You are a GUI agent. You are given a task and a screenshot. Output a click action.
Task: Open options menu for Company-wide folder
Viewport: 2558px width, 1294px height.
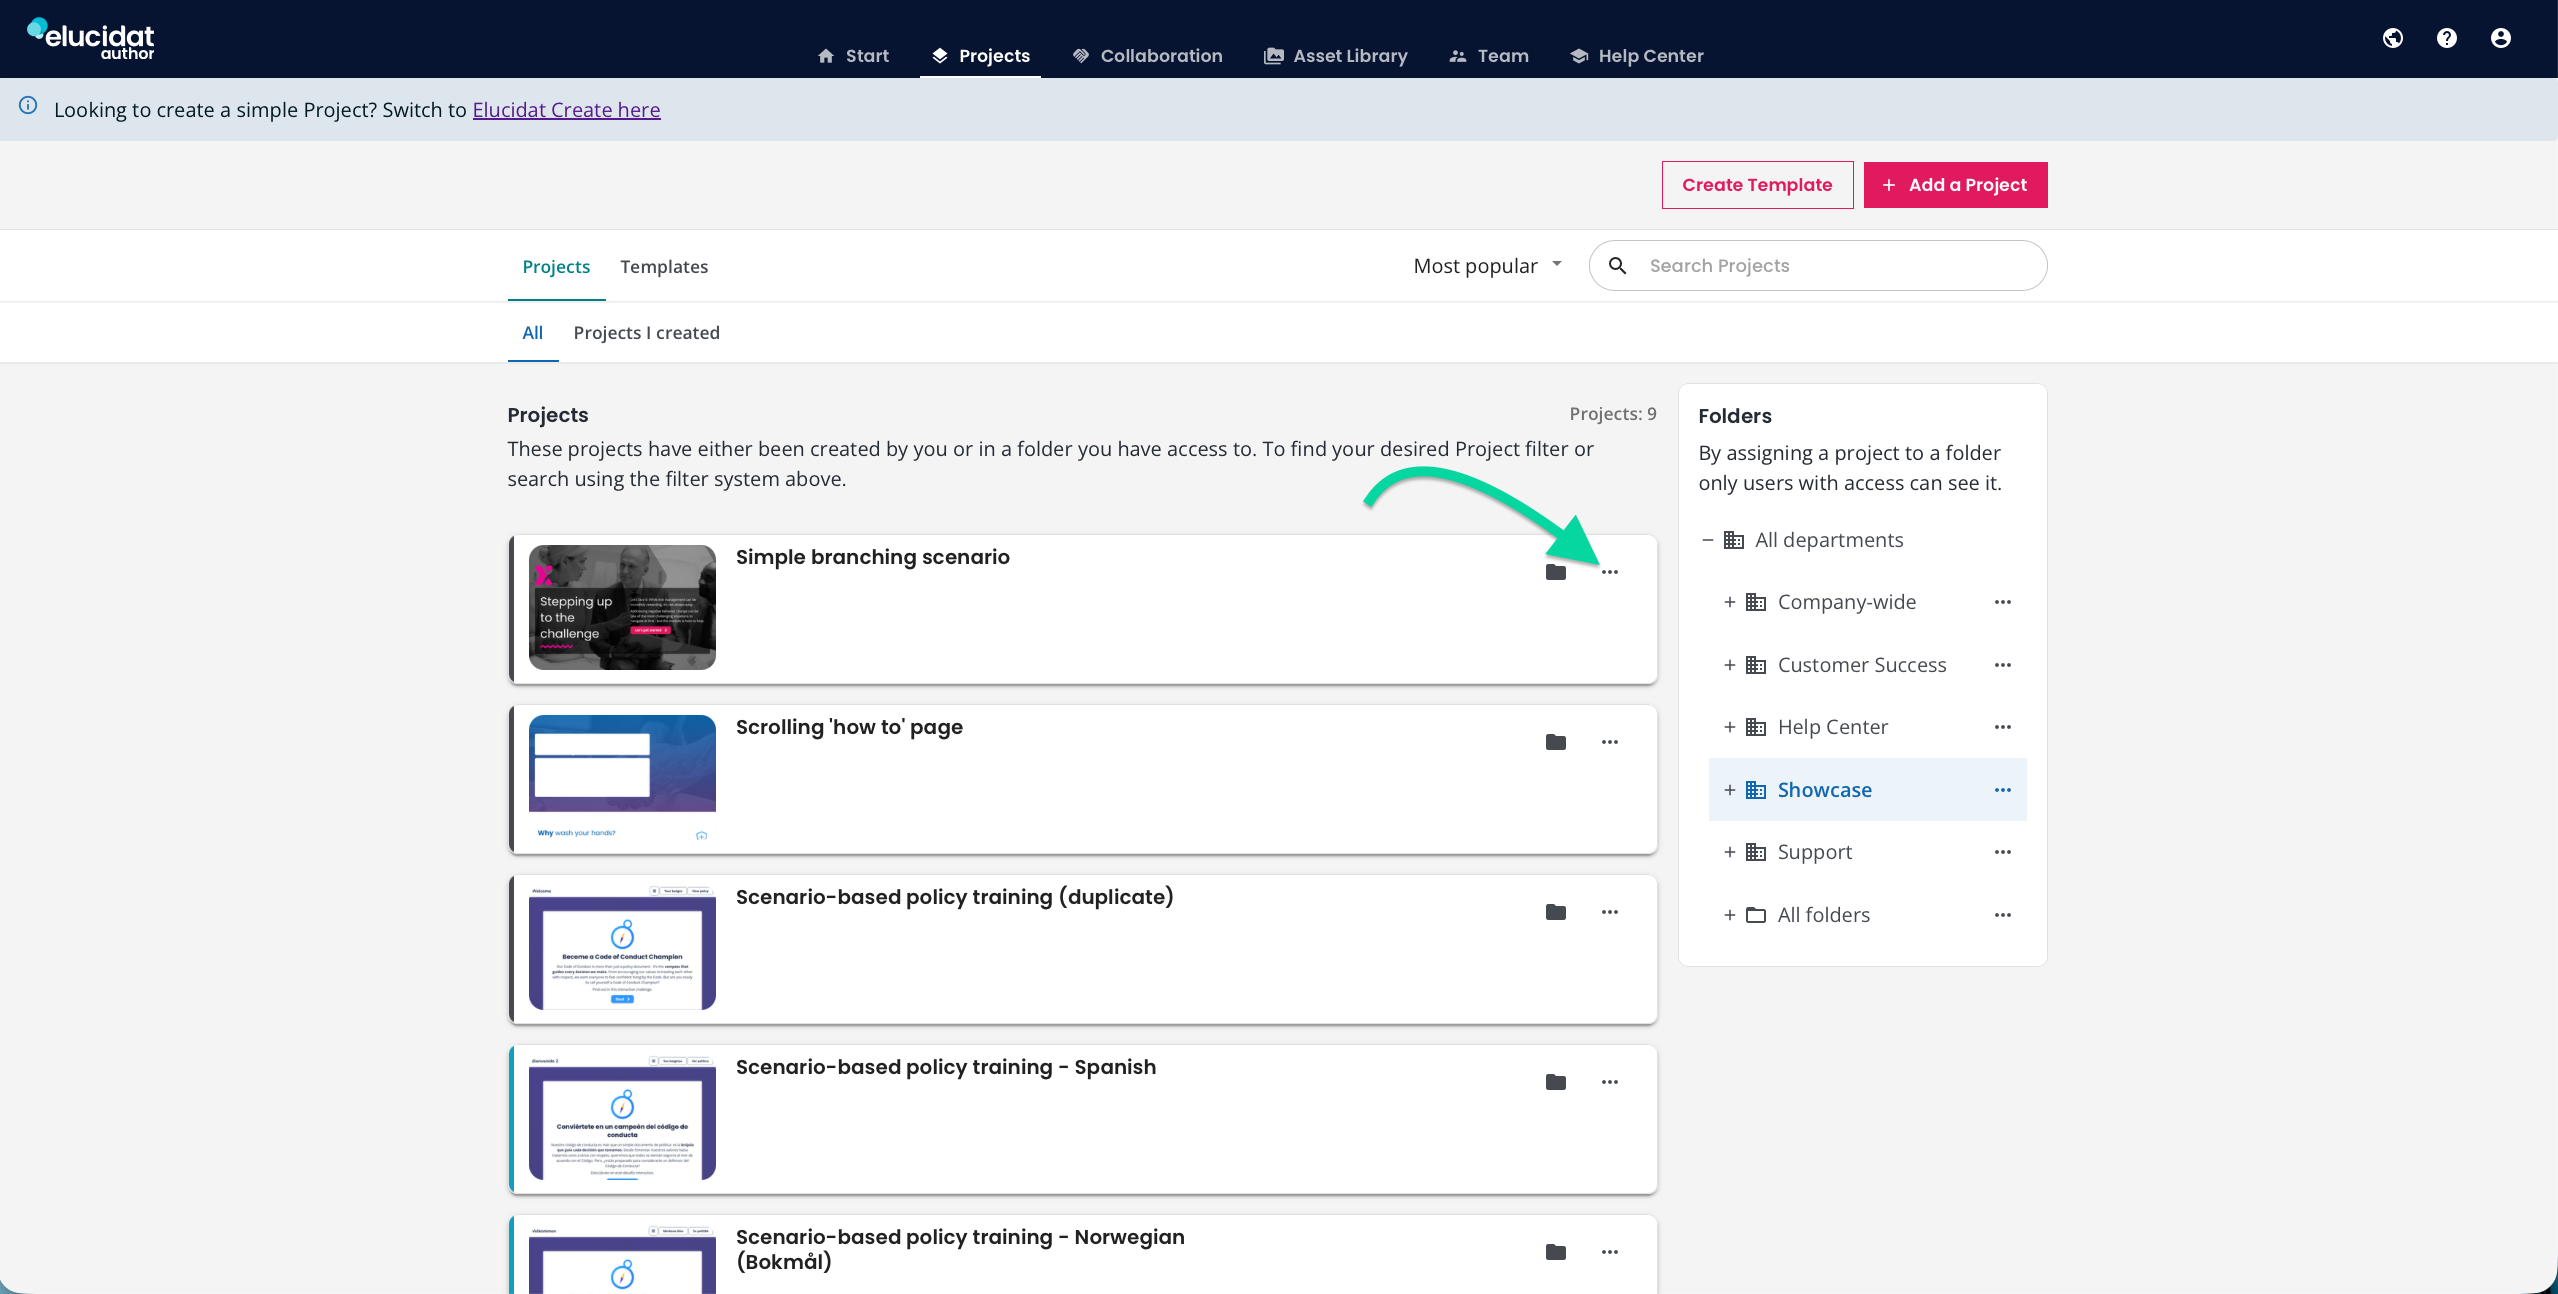[x=2002, y=602]
